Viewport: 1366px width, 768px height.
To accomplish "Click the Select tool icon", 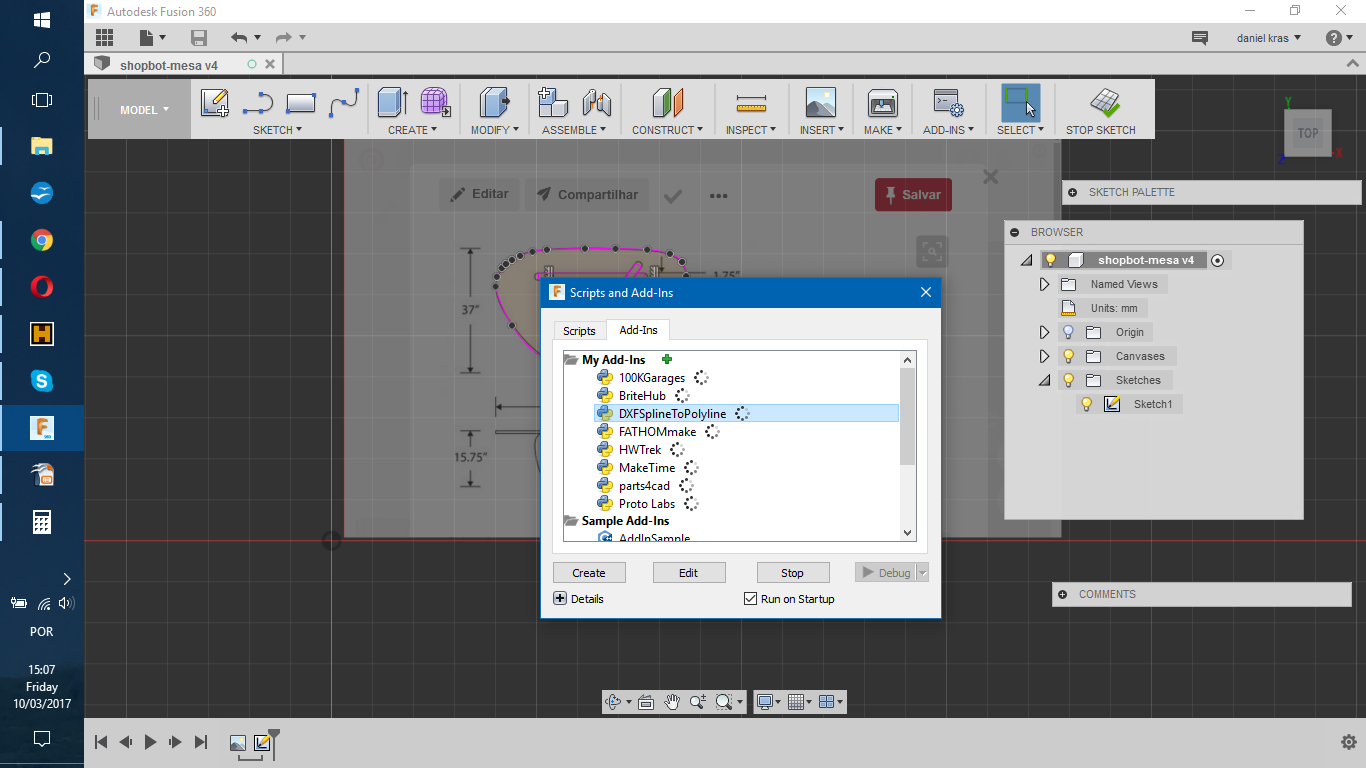I will [x=1020, y=102].
